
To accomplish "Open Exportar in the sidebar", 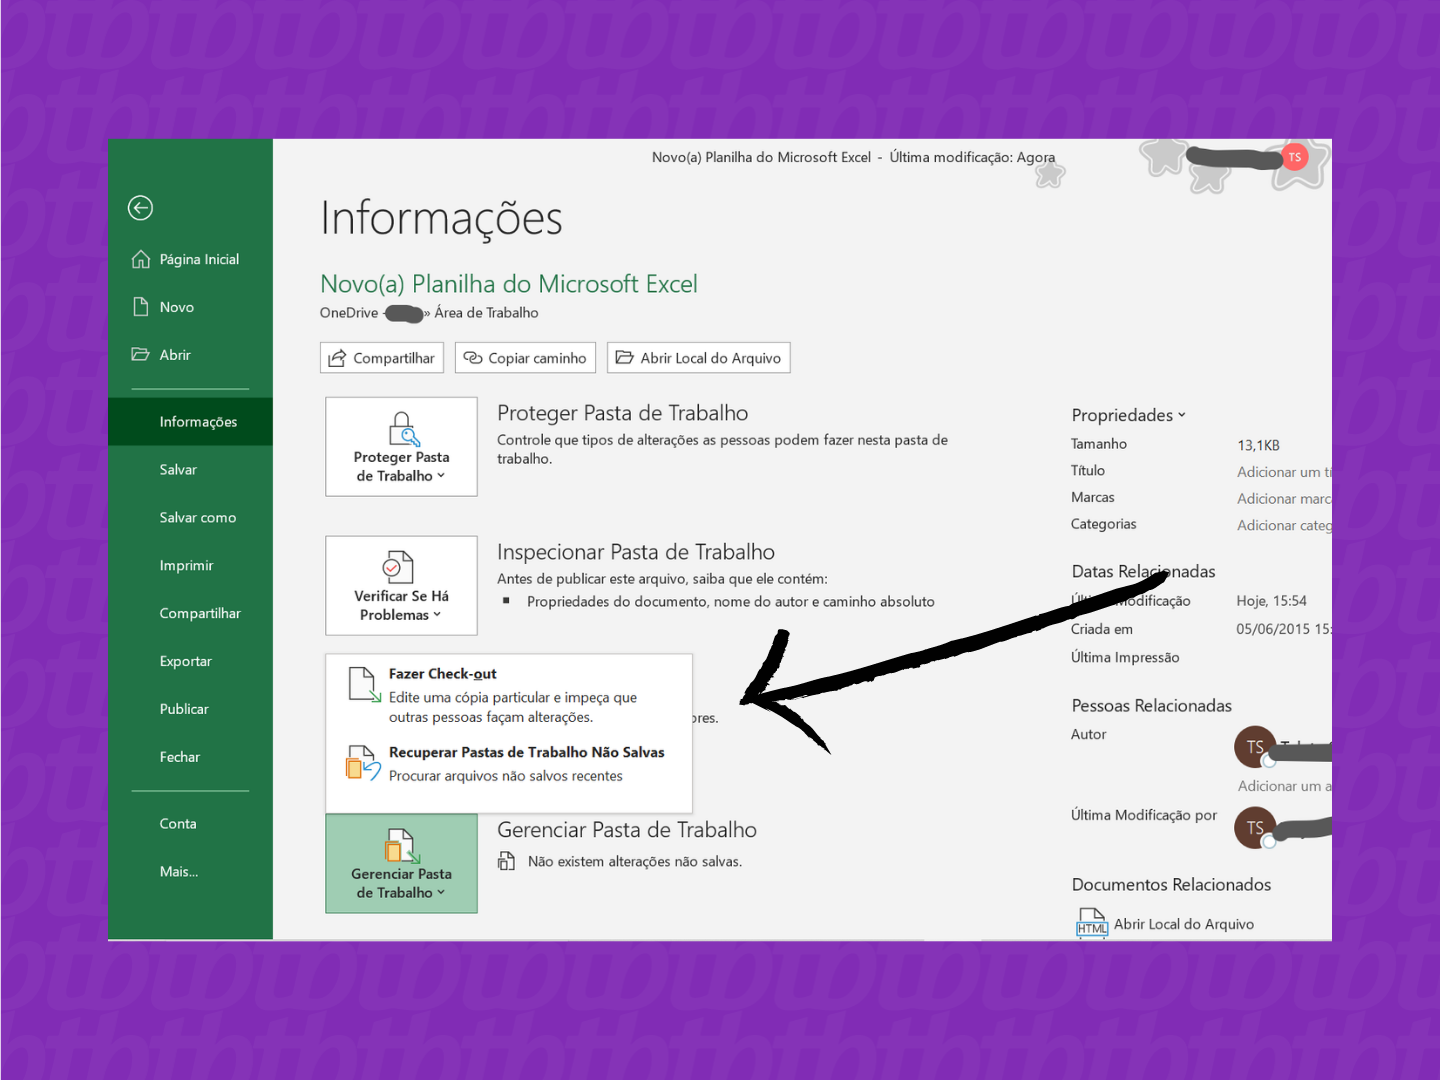I will pos(190,662).
